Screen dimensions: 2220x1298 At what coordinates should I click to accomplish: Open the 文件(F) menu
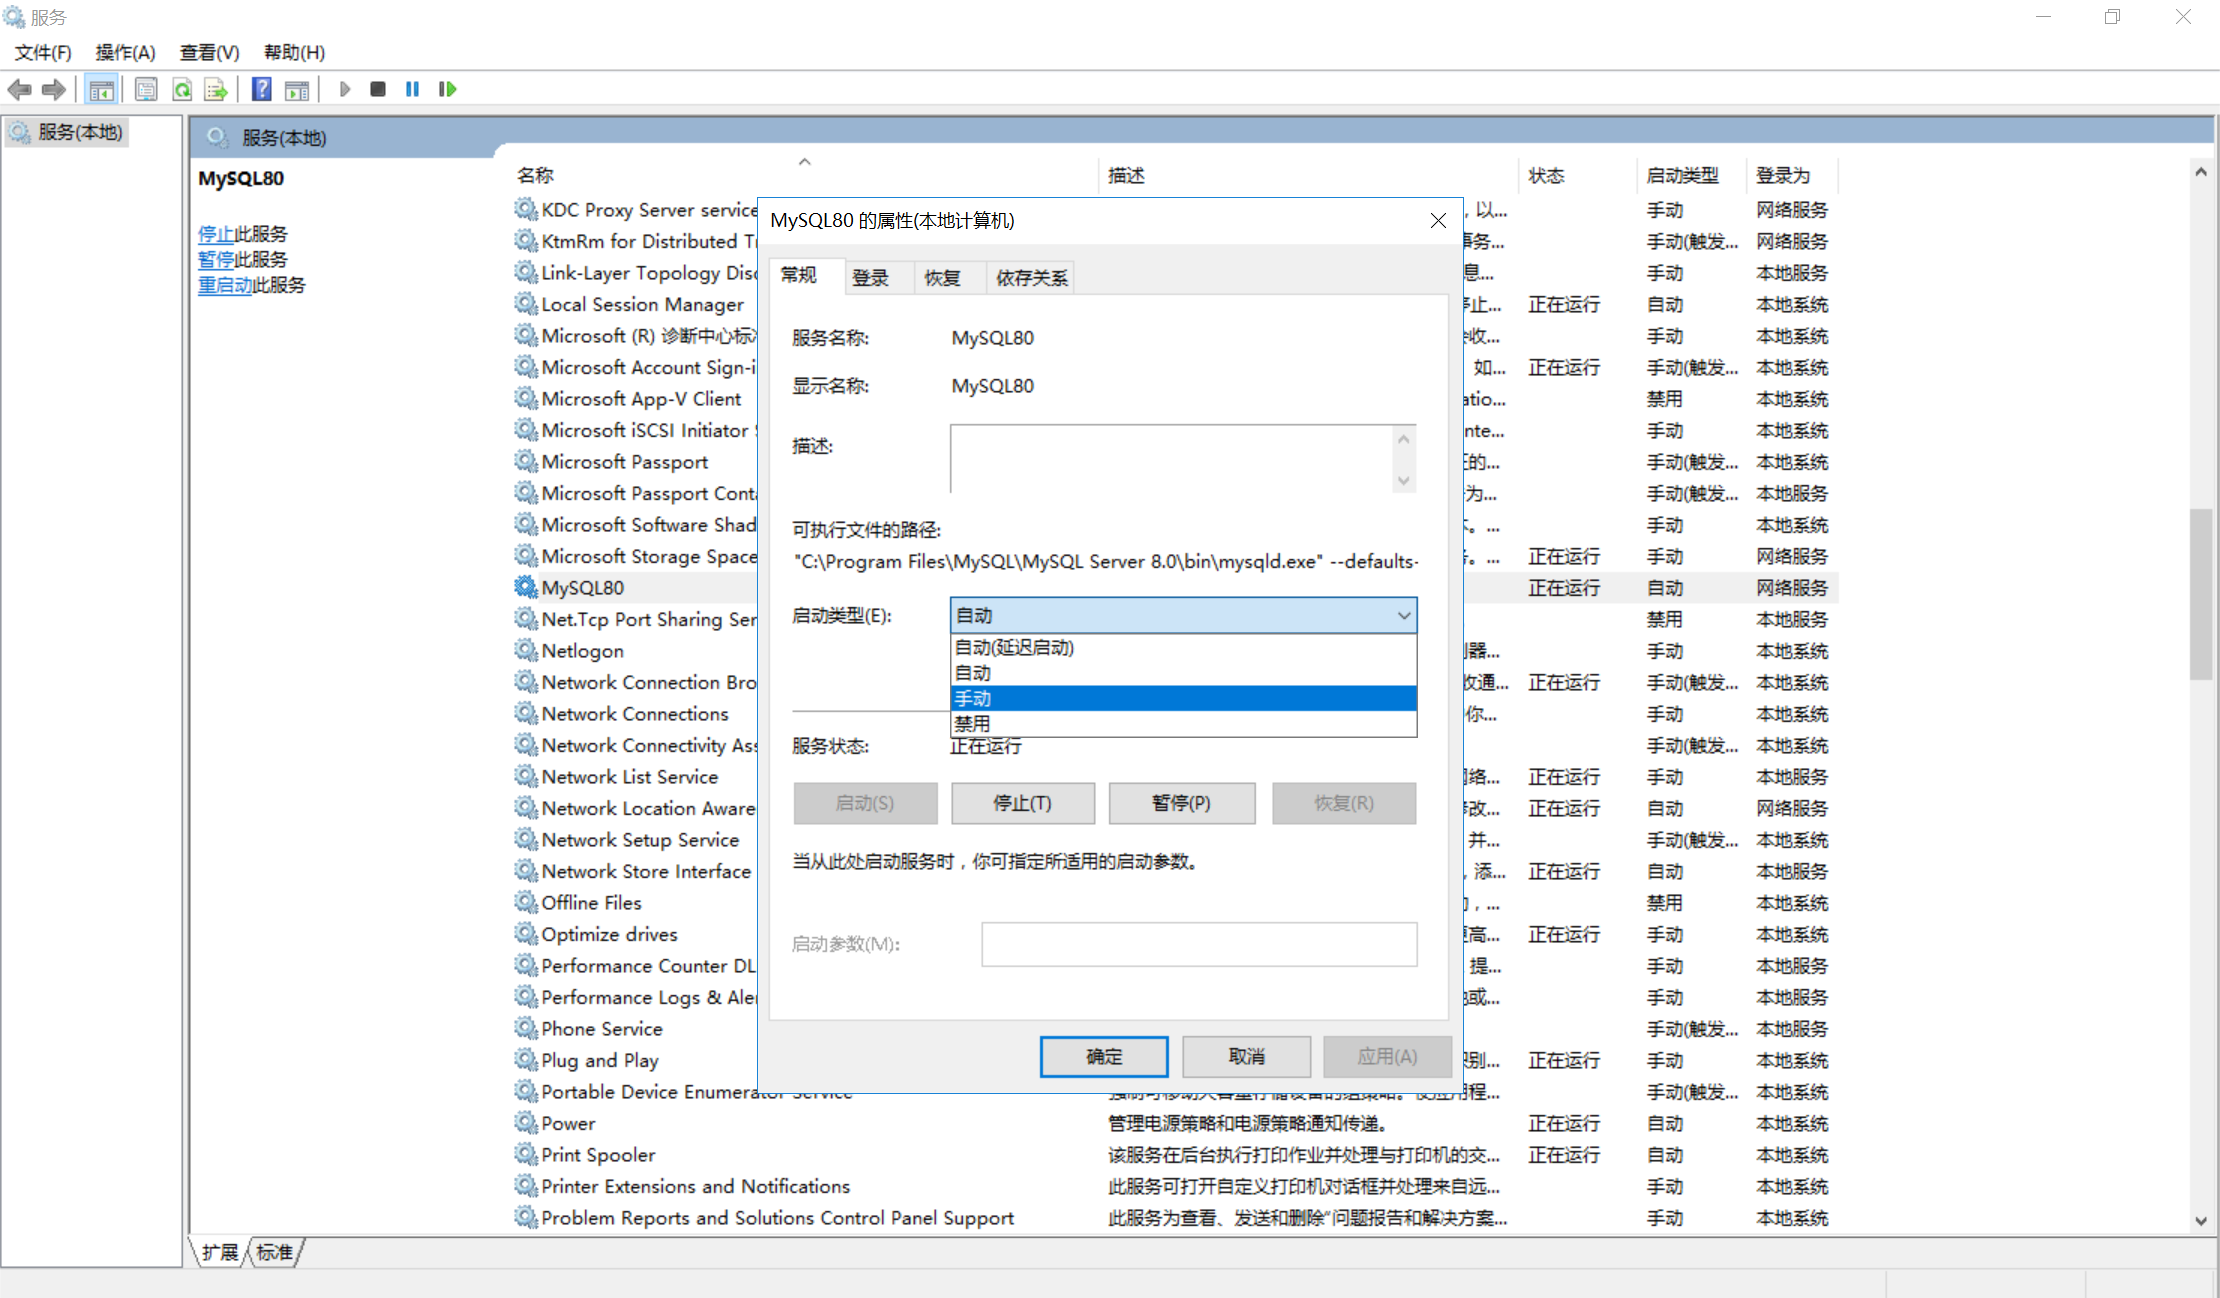coord(43,52)
